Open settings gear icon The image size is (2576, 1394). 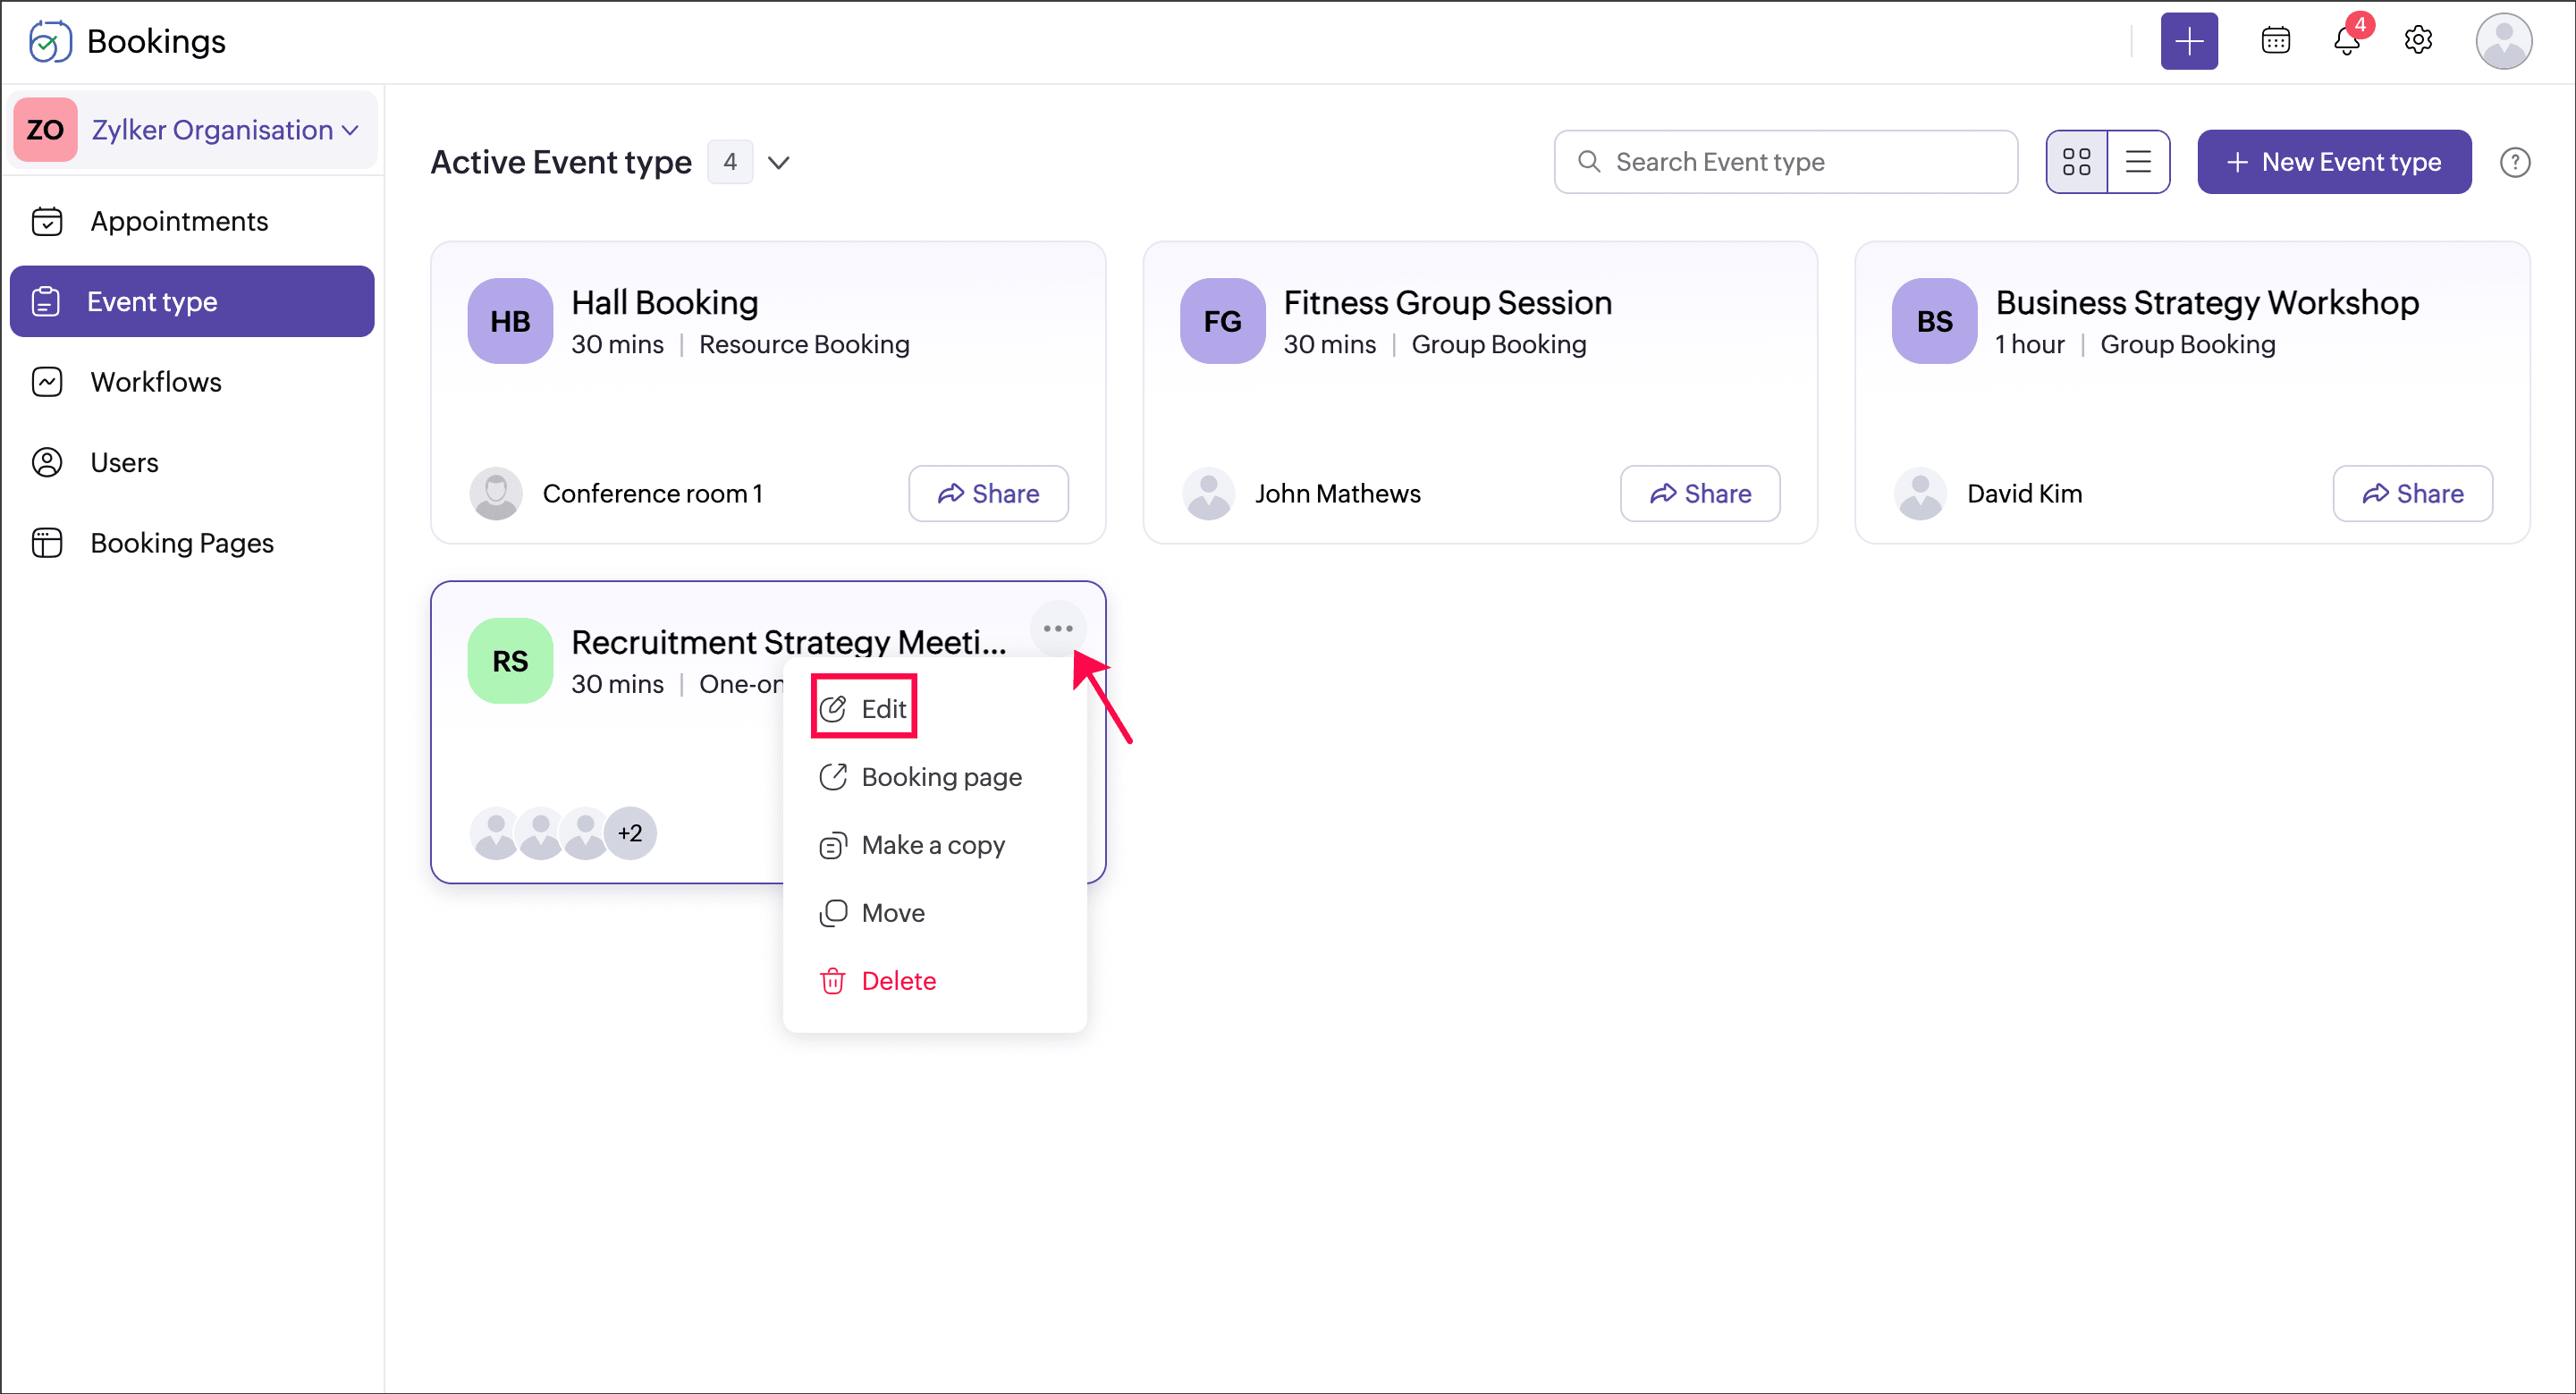click(x=2417, y=41)
